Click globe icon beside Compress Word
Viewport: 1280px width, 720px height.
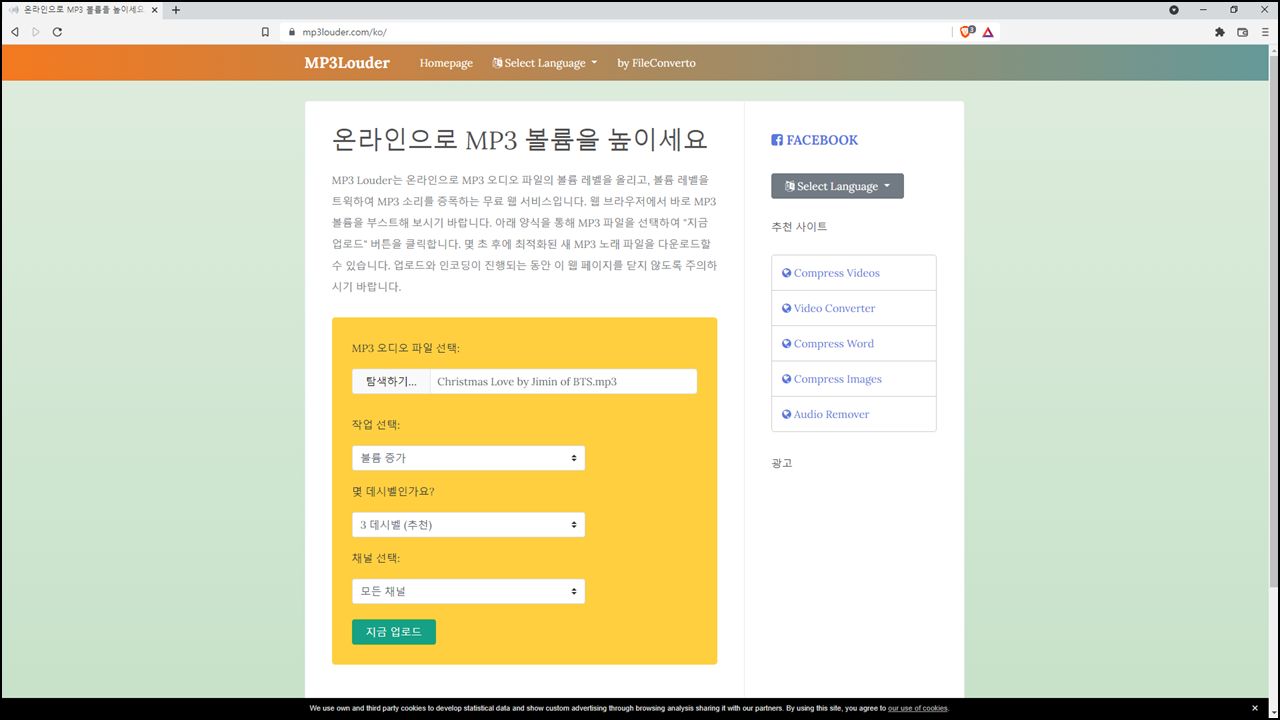[787, 343]
